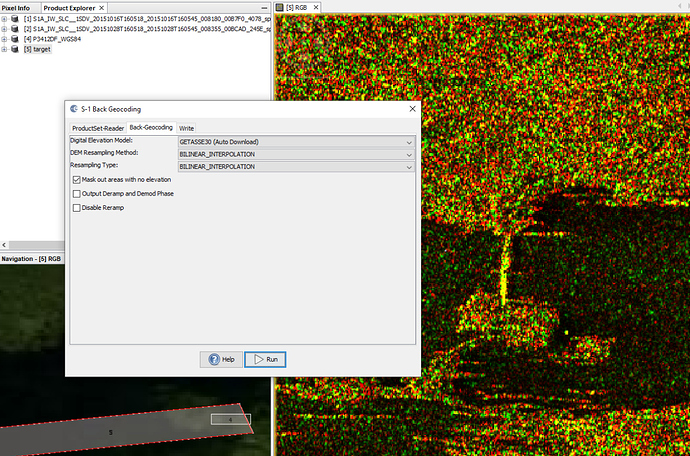Viewport: 690px width, 456px height.
Task: Switch to the Product Explorer tab
Action: (x=69, y=8)
